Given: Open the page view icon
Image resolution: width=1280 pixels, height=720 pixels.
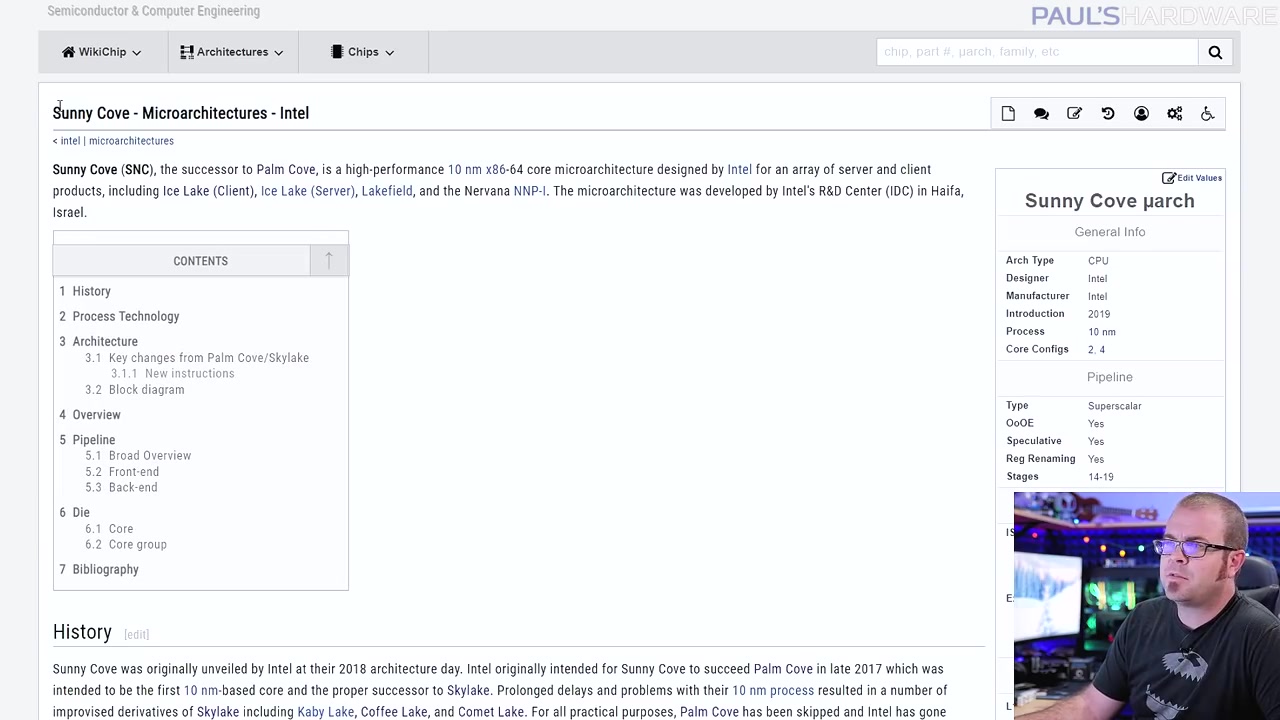Looking at the screenshot, I should click(x=1008, y=114).
